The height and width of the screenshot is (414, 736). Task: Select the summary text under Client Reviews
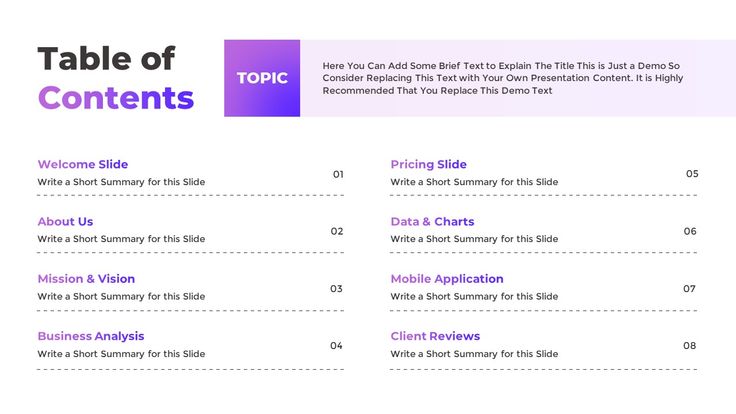pyautogui.click(x=474, y=354)
